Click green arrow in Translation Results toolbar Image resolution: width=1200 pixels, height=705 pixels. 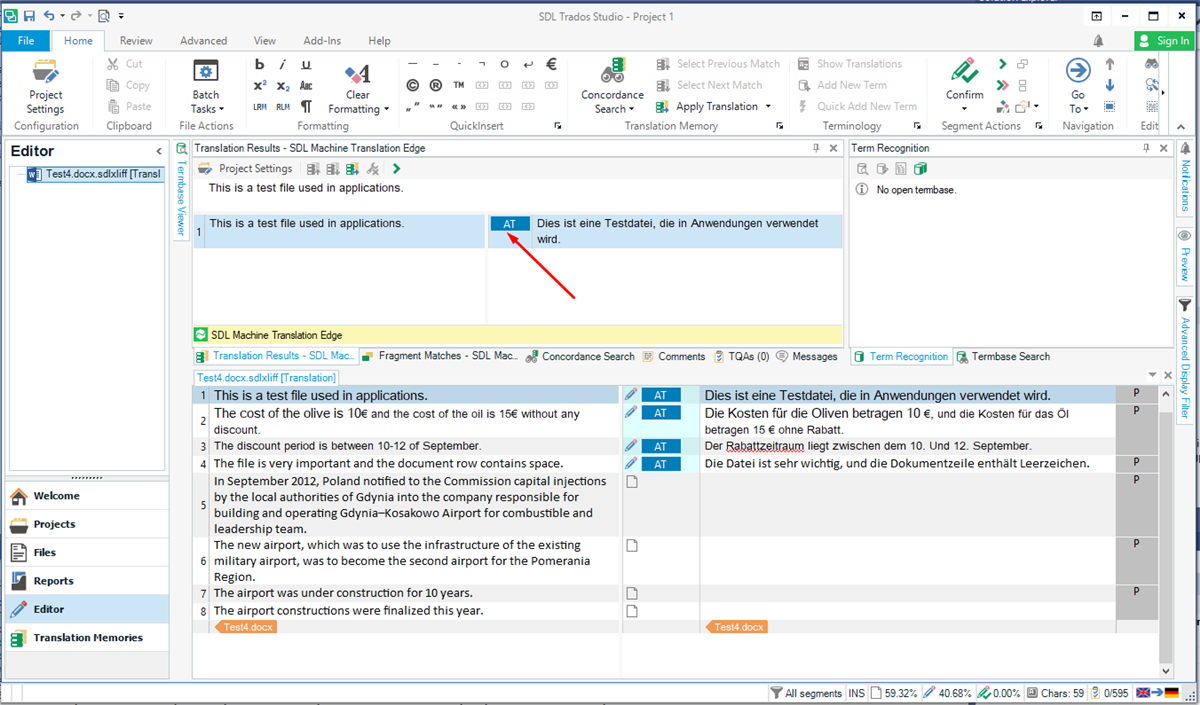(x=397, y=169)
